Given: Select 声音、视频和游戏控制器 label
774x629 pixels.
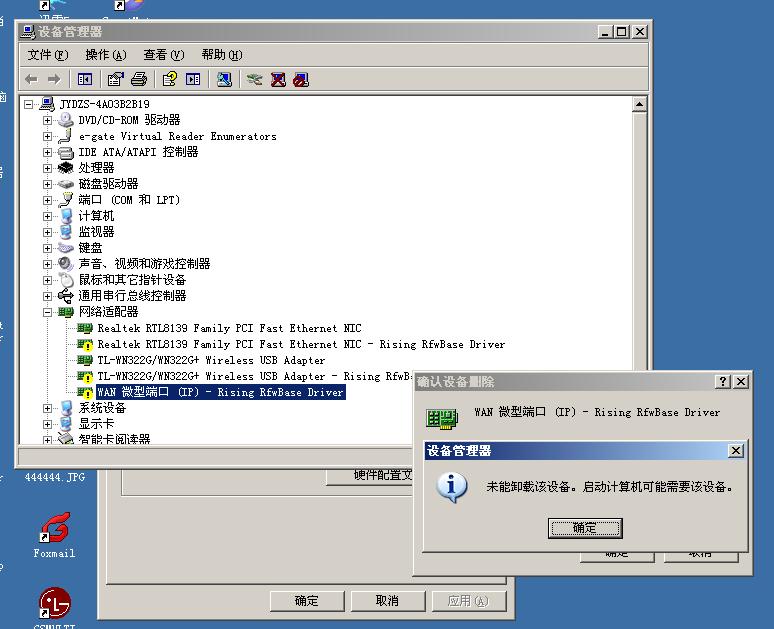Looking at the screenshot, I should [144, 264].
